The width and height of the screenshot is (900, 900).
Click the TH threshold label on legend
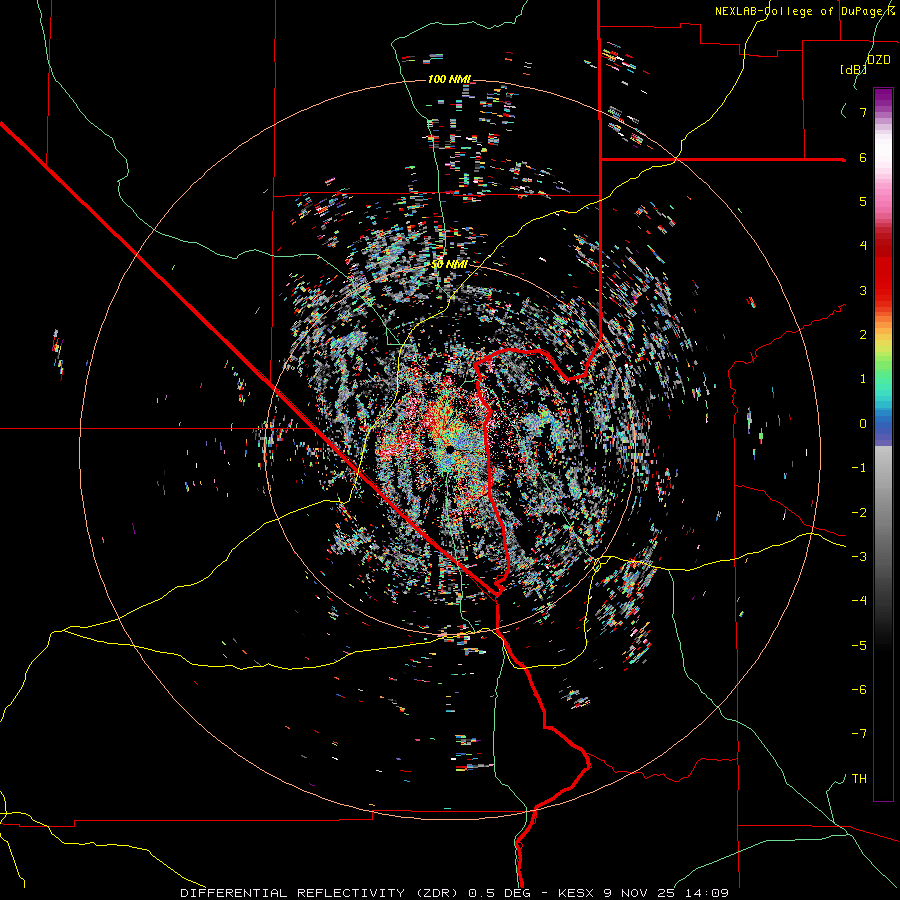tap(859, 779)
